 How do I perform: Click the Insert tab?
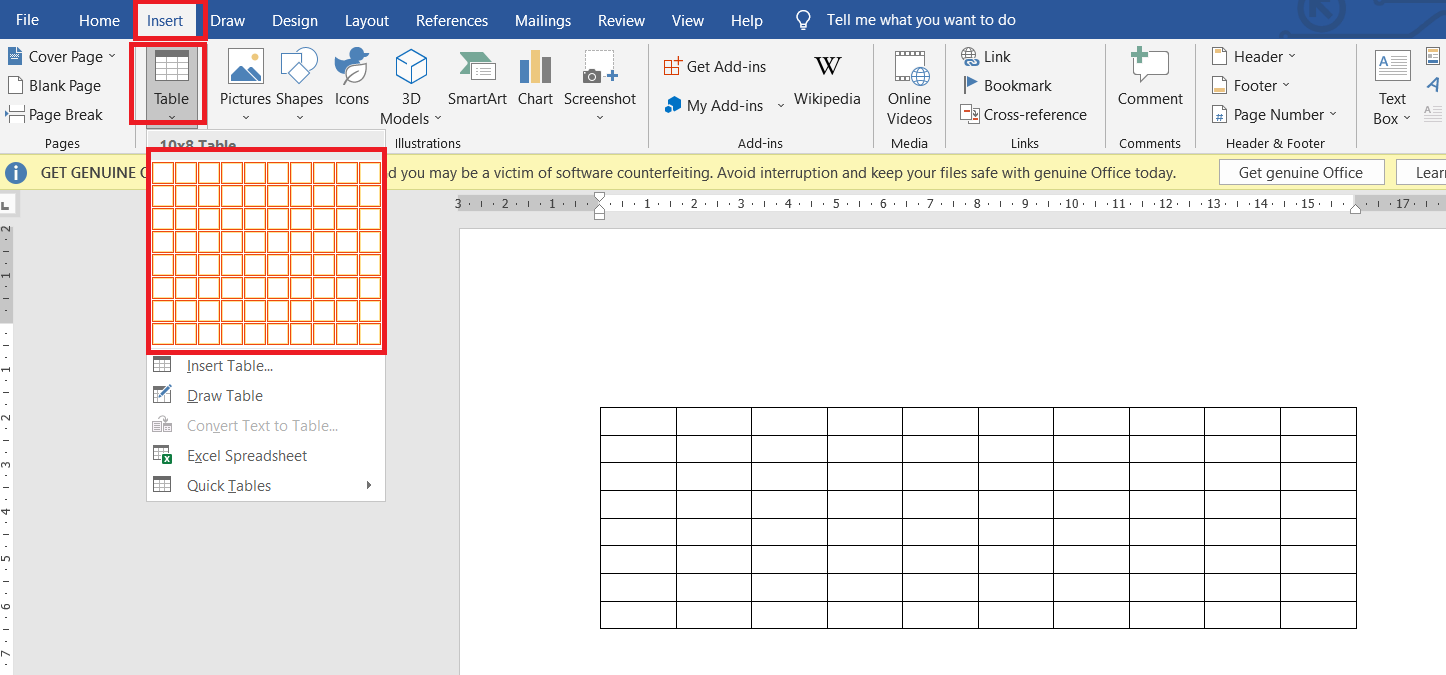[165, 20]
